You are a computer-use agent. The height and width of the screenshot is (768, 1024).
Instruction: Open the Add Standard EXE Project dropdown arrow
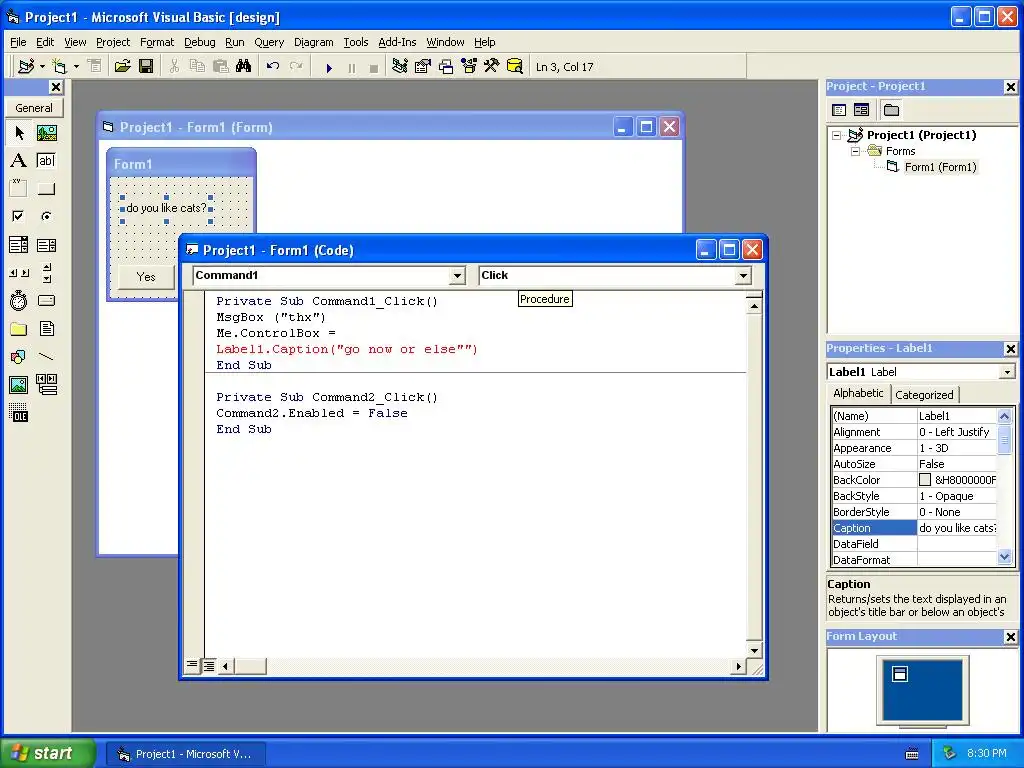pyautogui.click(x=42, y=66)
